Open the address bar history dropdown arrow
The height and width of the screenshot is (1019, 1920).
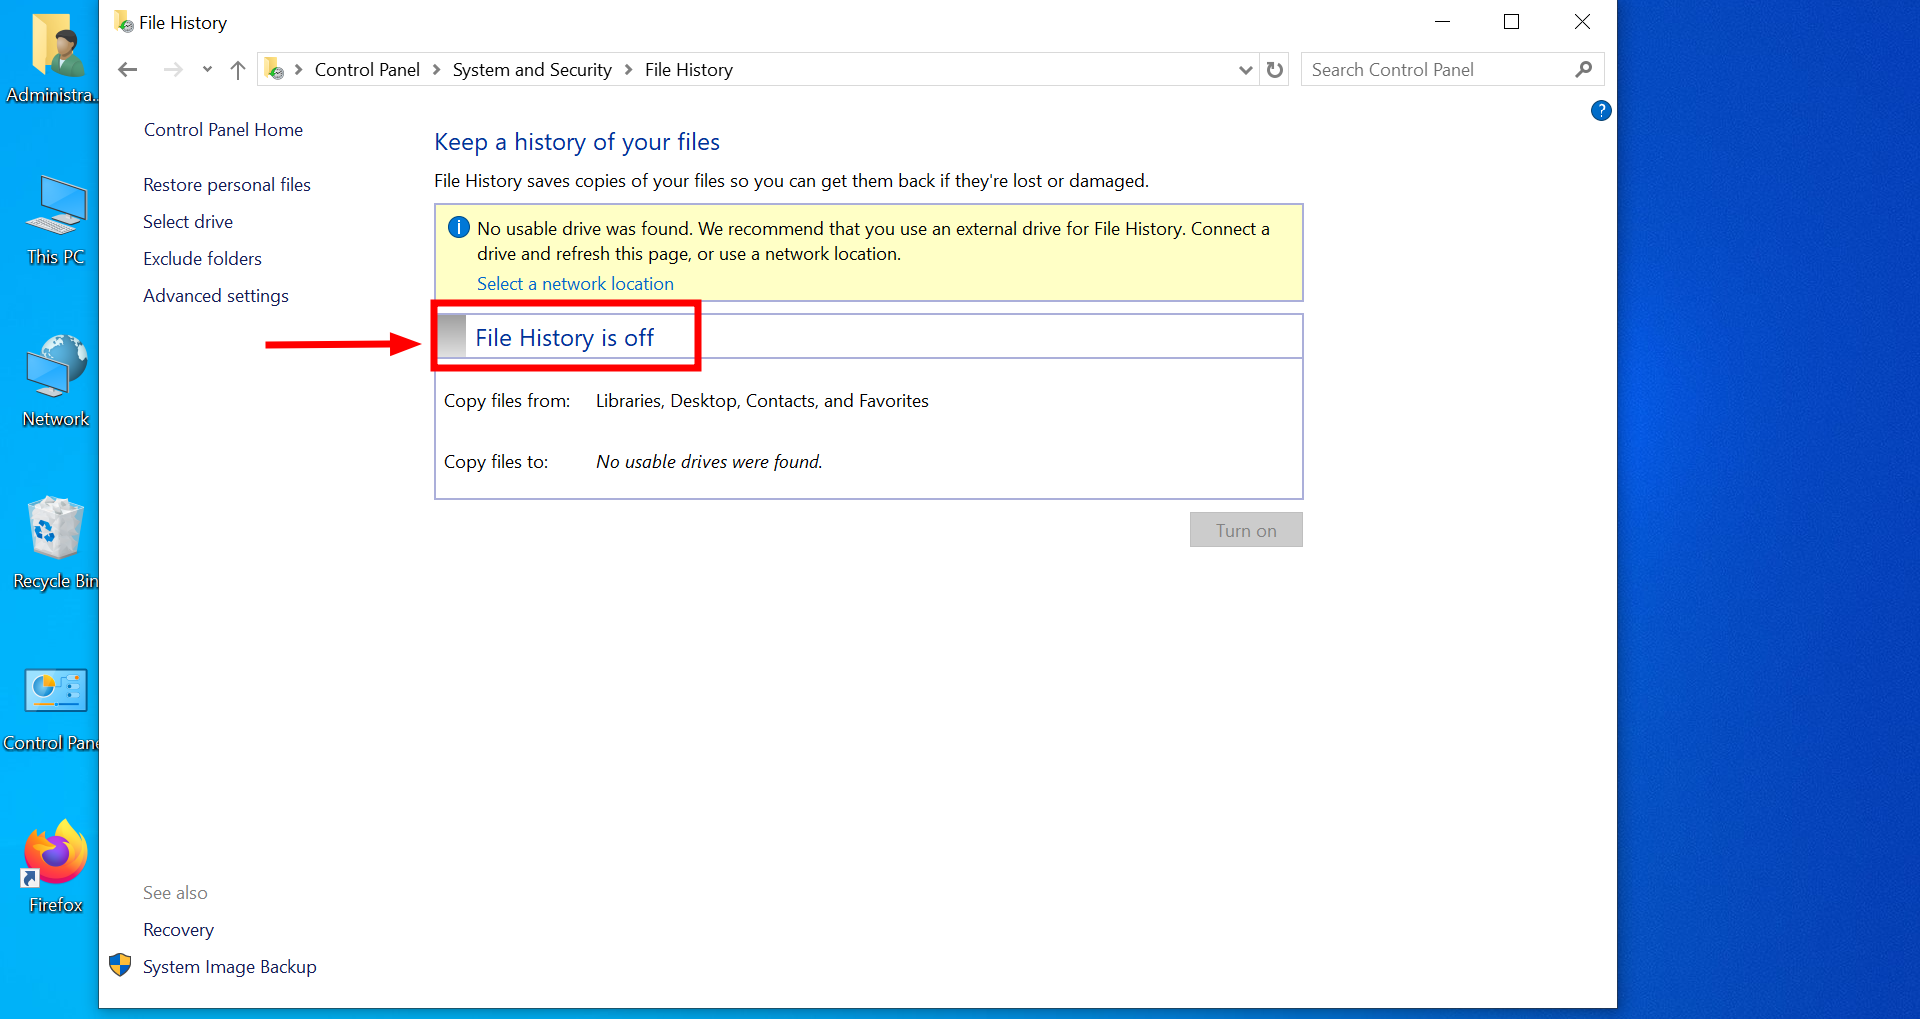click(x=1245, y=69)
